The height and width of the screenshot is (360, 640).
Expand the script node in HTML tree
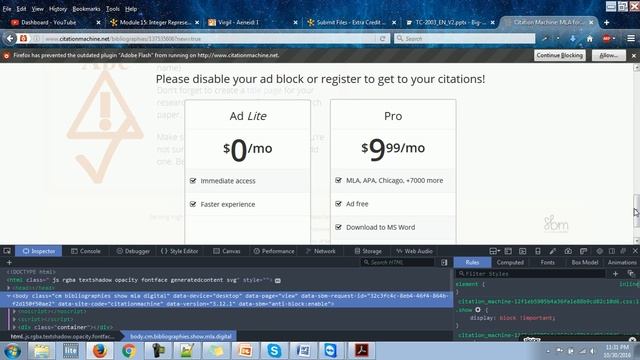(x=14, y=319)
